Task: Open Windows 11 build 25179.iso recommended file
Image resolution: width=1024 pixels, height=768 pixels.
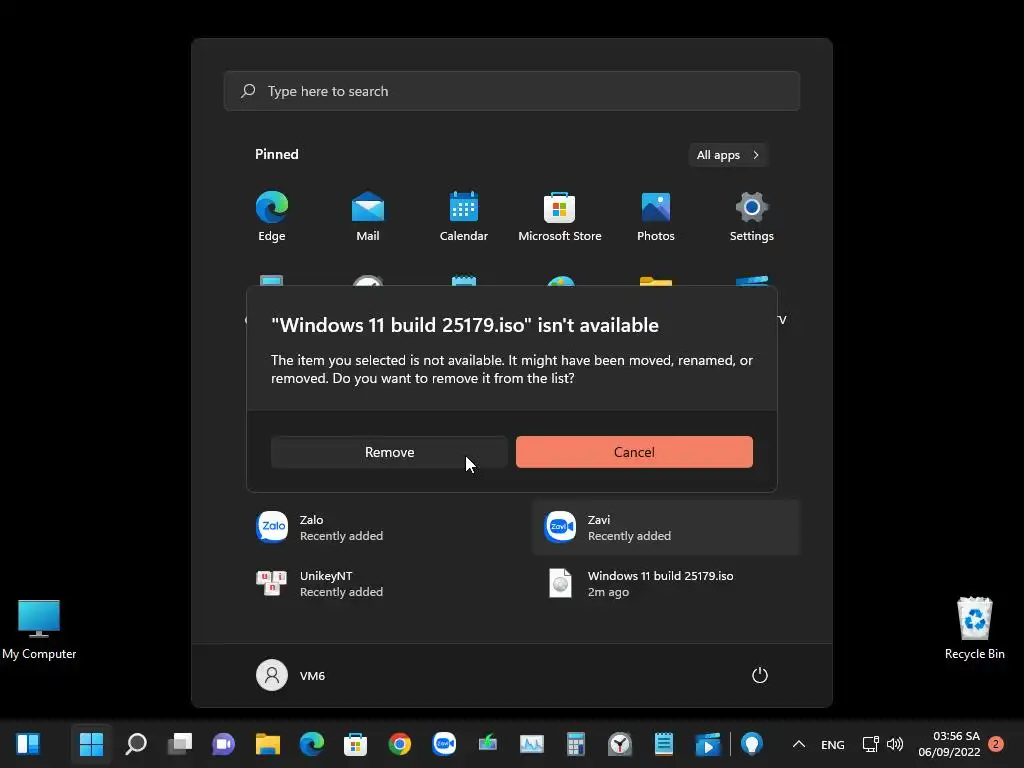Action: pyautogui.click(x=666, y=583)
